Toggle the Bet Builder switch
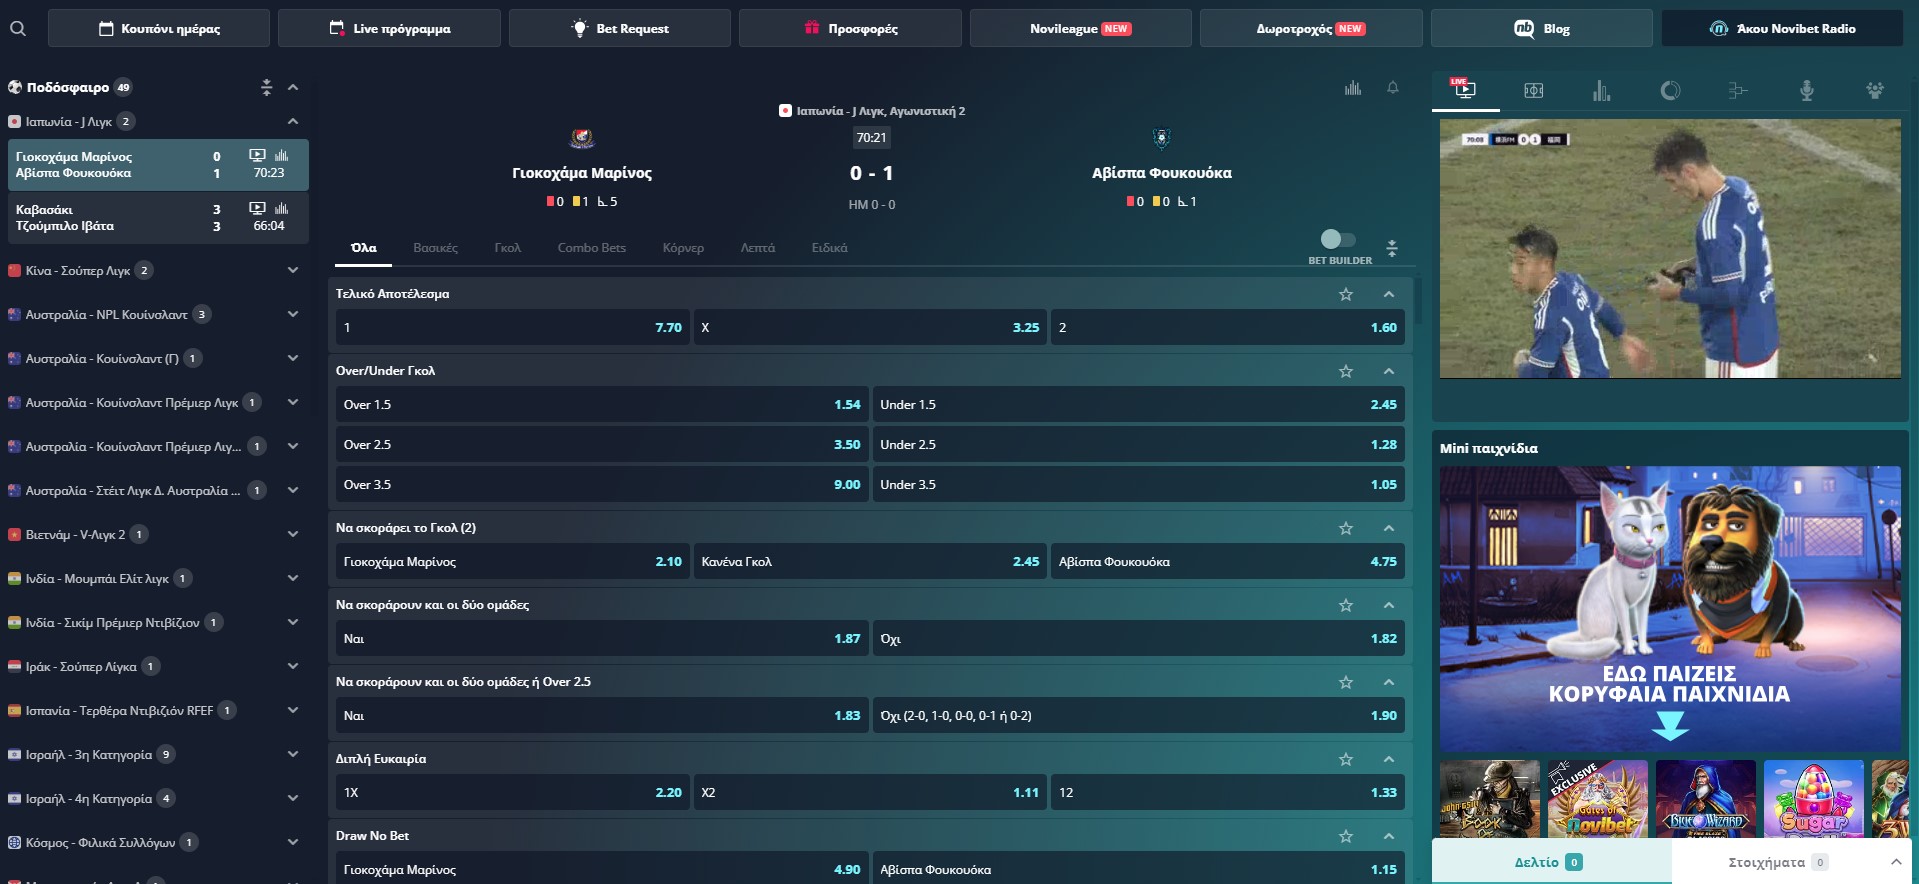This screenshot has width=1919, height=884. (1338, 239)
